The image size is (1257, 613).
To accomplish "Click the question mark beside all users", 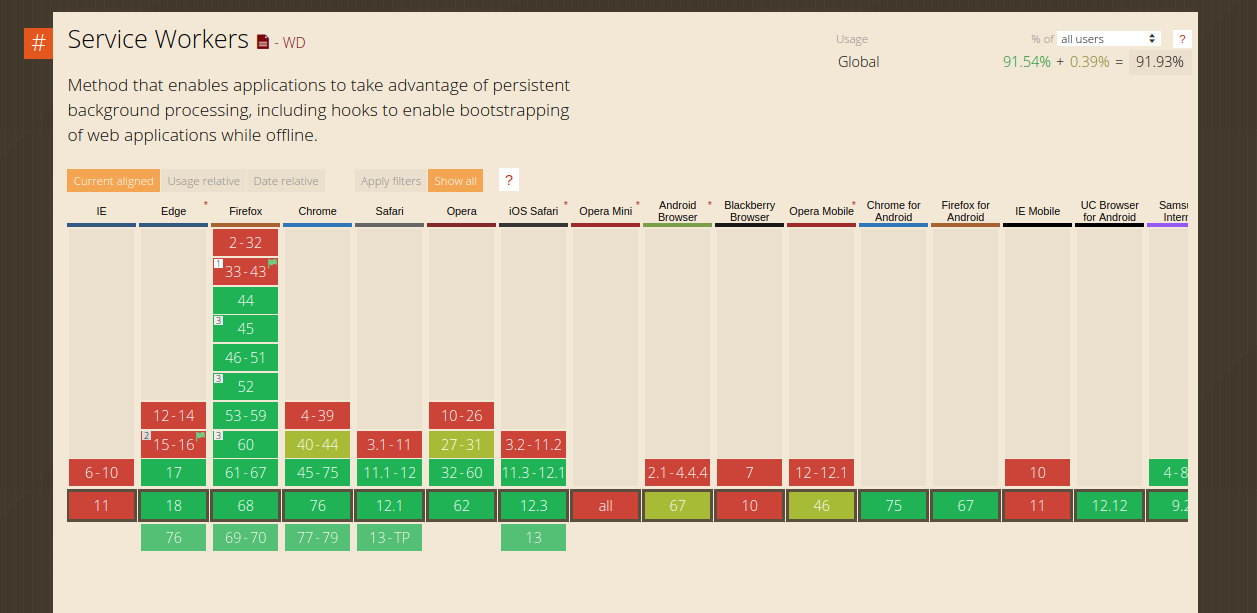I will (1182, 39).
